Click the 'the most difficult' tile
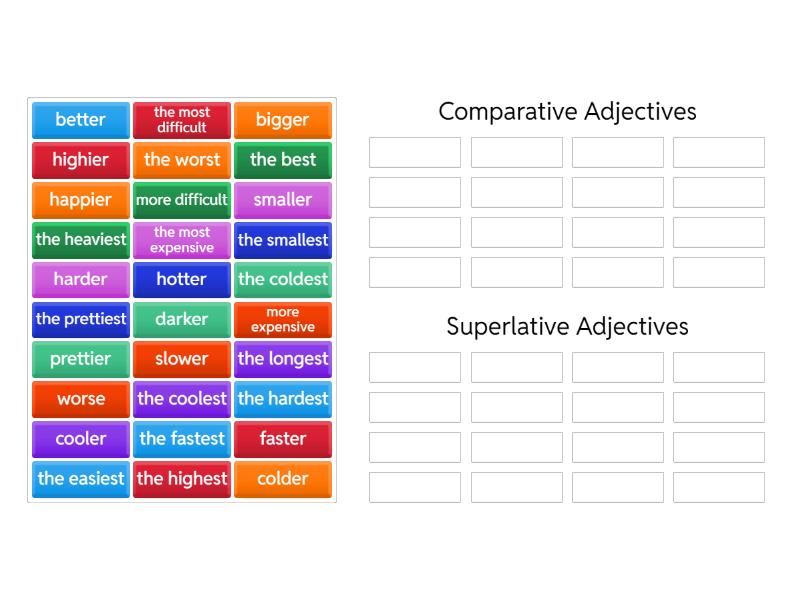800x600 pixels. tap(181, 120)
